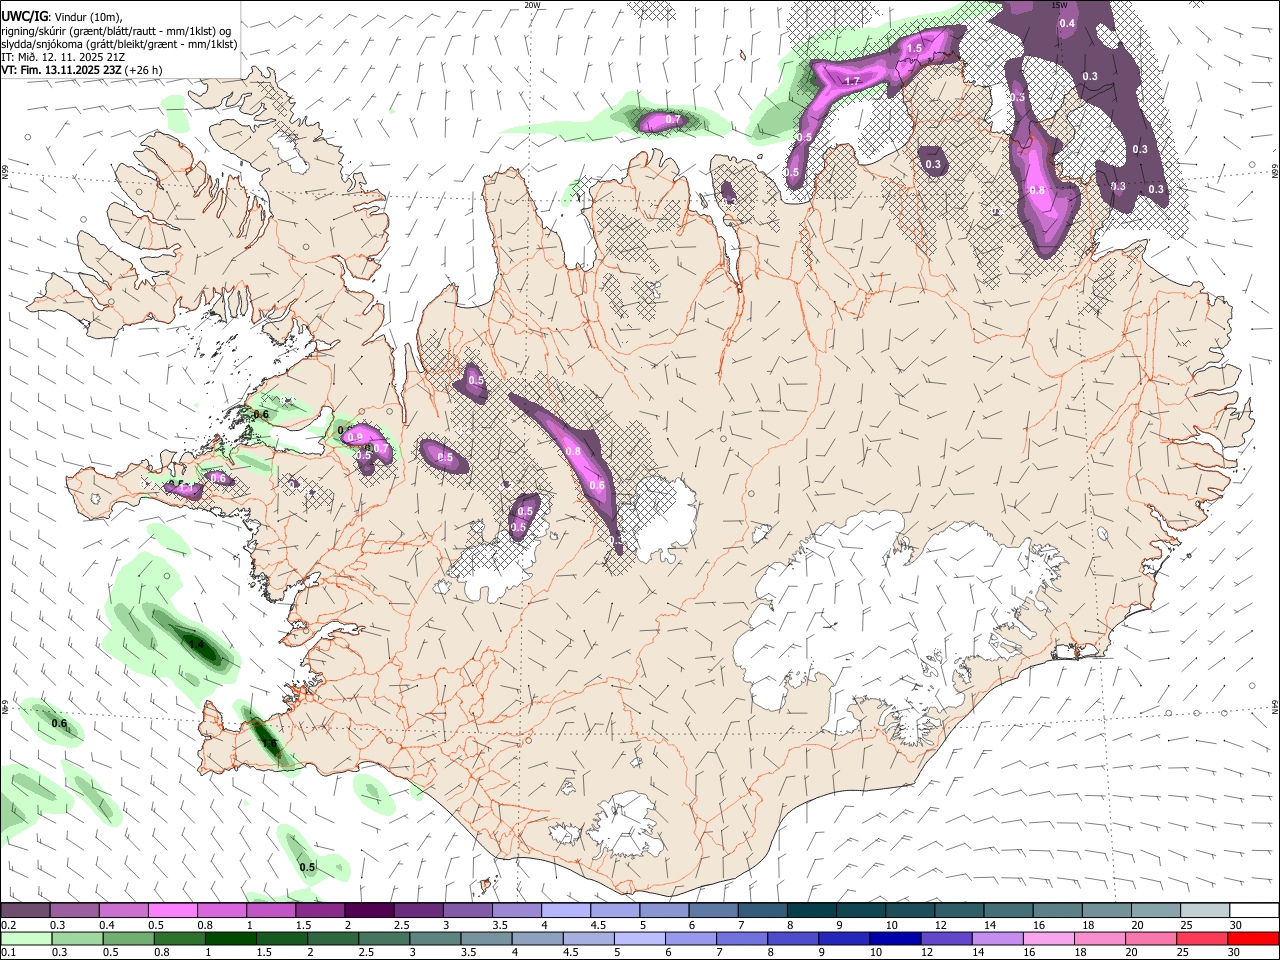Click the '64N' latitude label on right edge
The image size is (1280, 960).
(x=1275, y=707)
